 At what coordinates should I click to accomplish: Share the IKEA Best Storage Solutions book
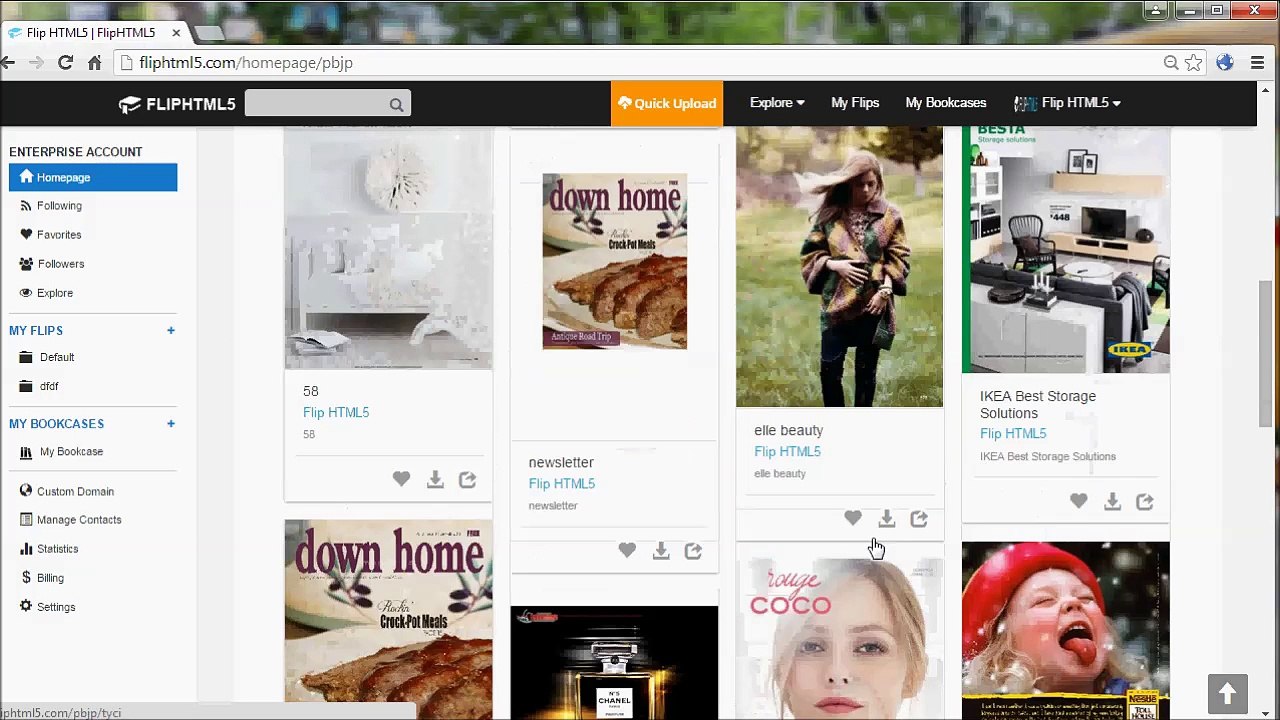click(1145, 501)
